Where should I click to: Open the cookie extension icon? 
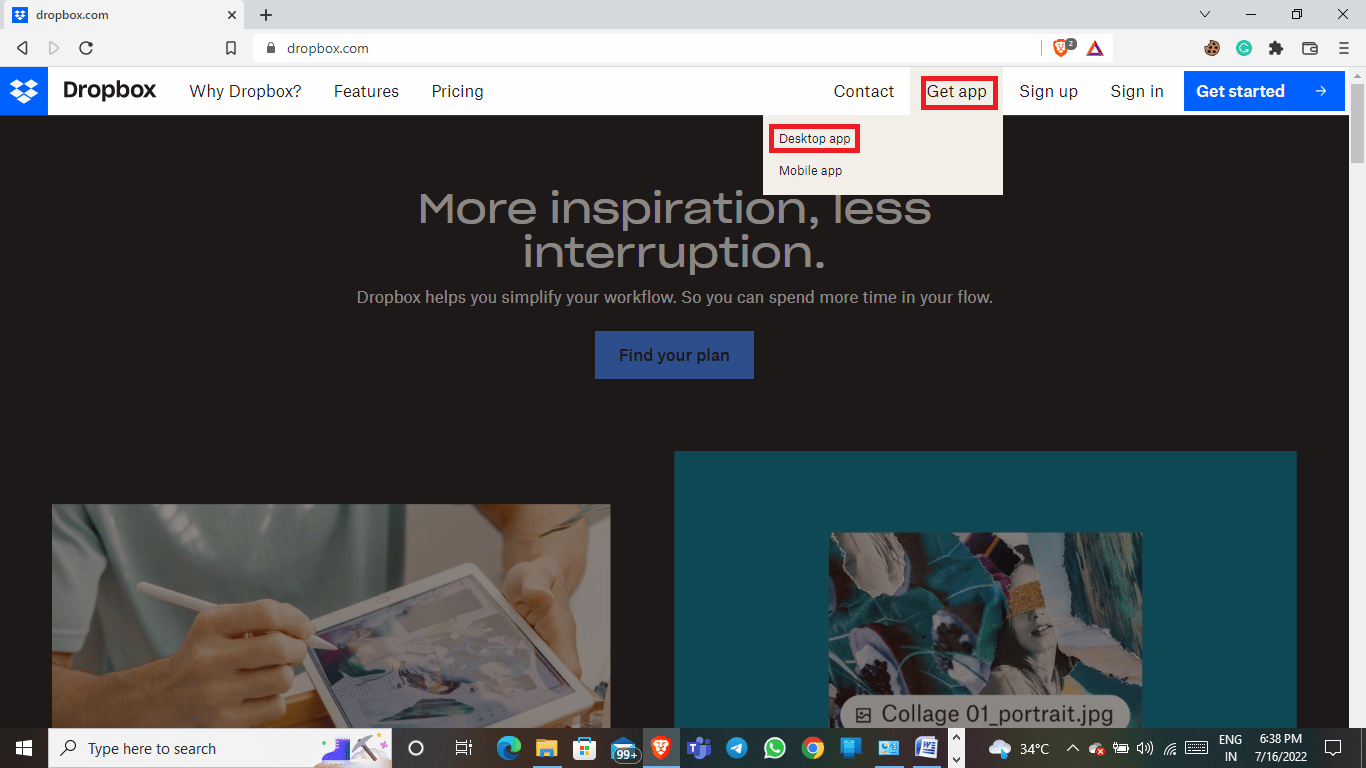click(1212, 48)
